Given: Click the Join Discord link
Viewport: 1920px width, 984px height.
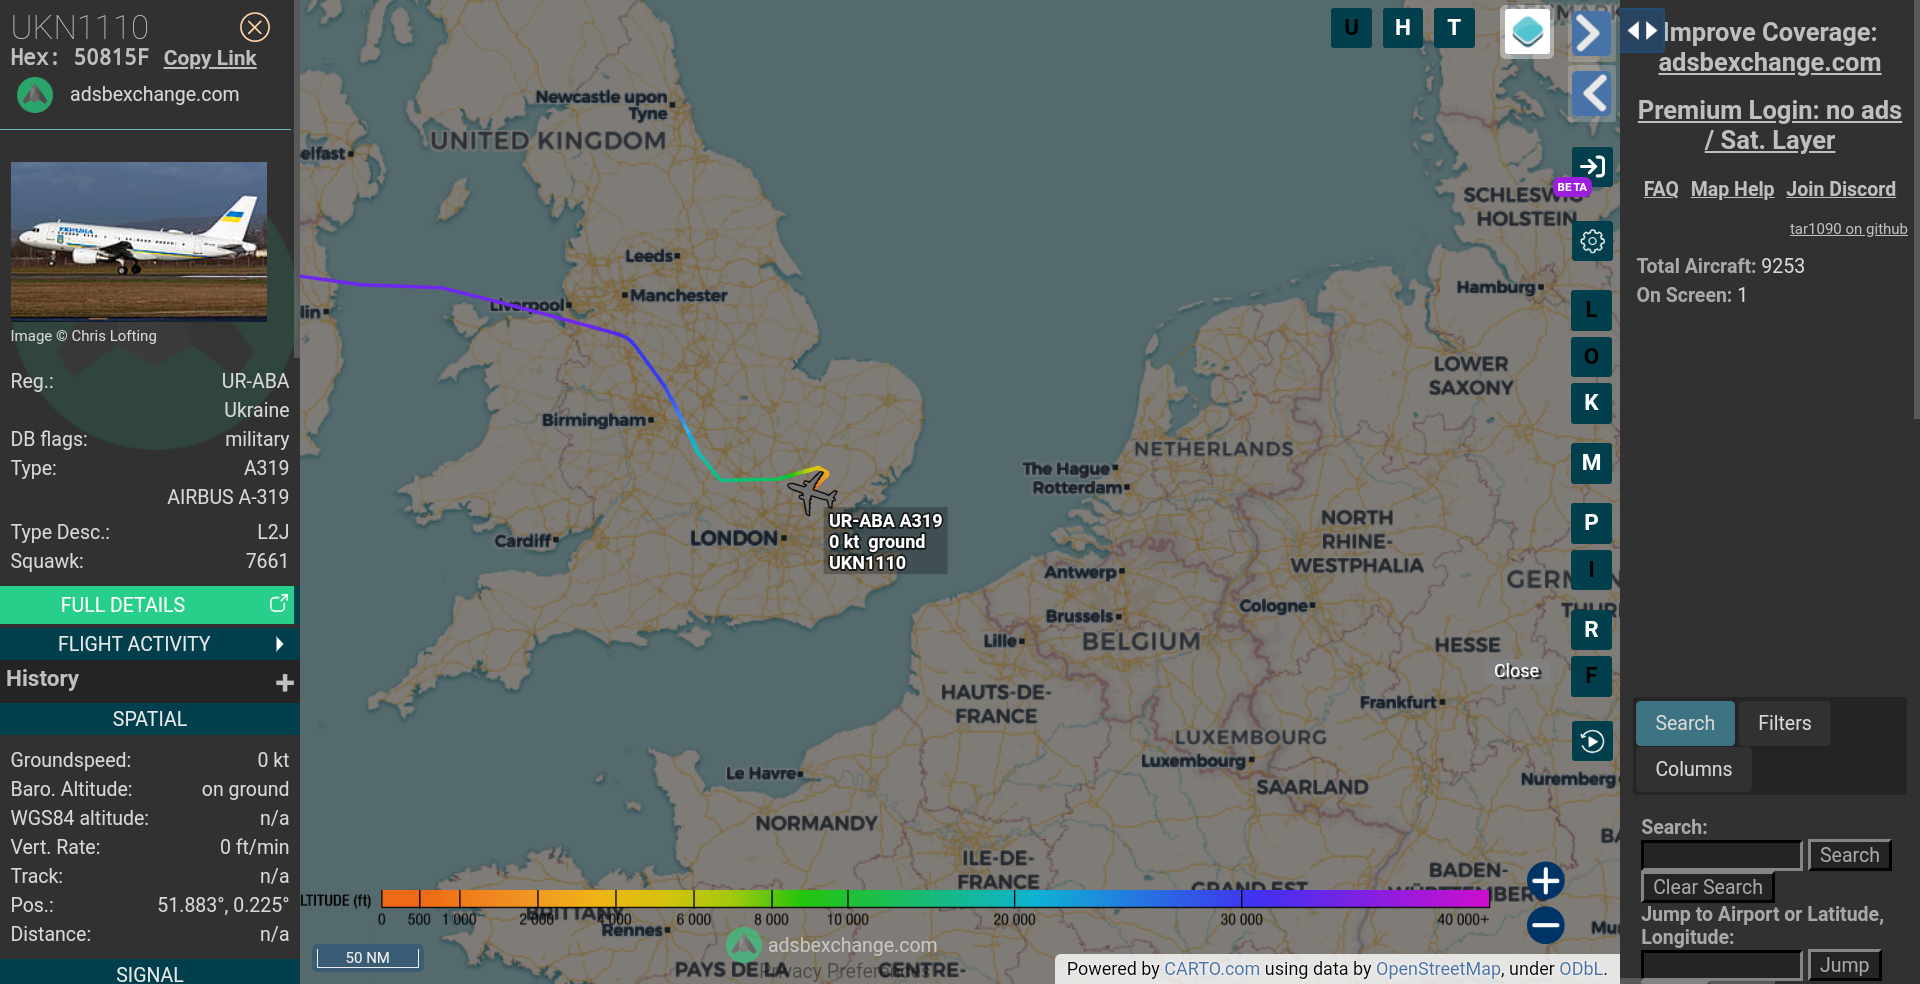Looking at the screenshot, I should point(1841,189).
